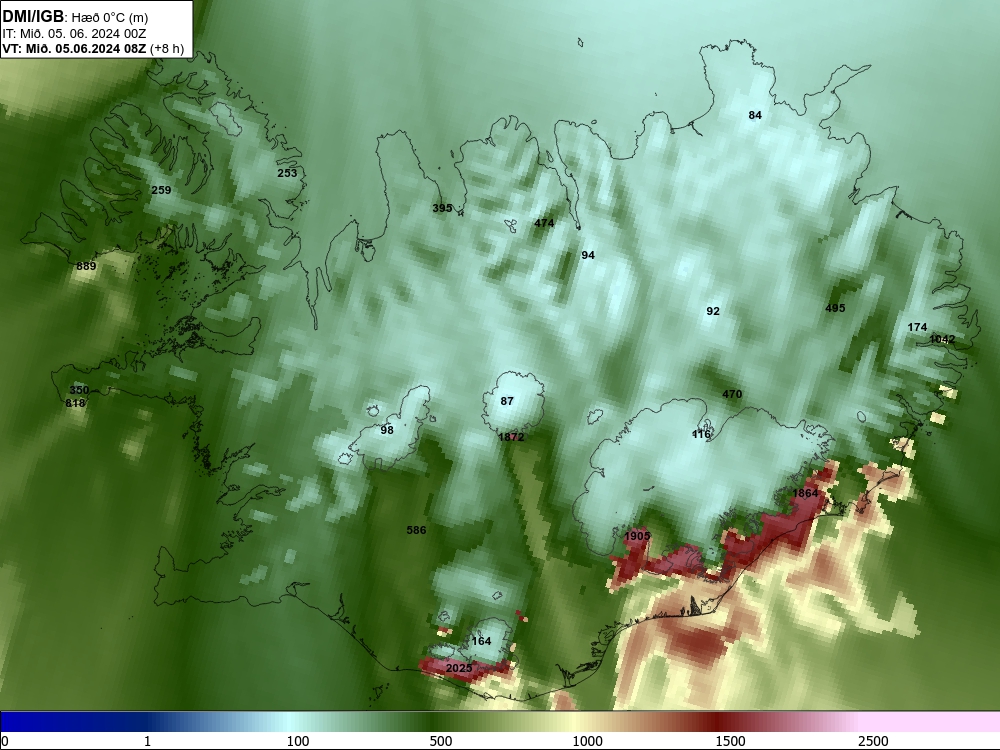
Task: Click the map value 395
Action: pyautogui.click(x=442, y=208)
